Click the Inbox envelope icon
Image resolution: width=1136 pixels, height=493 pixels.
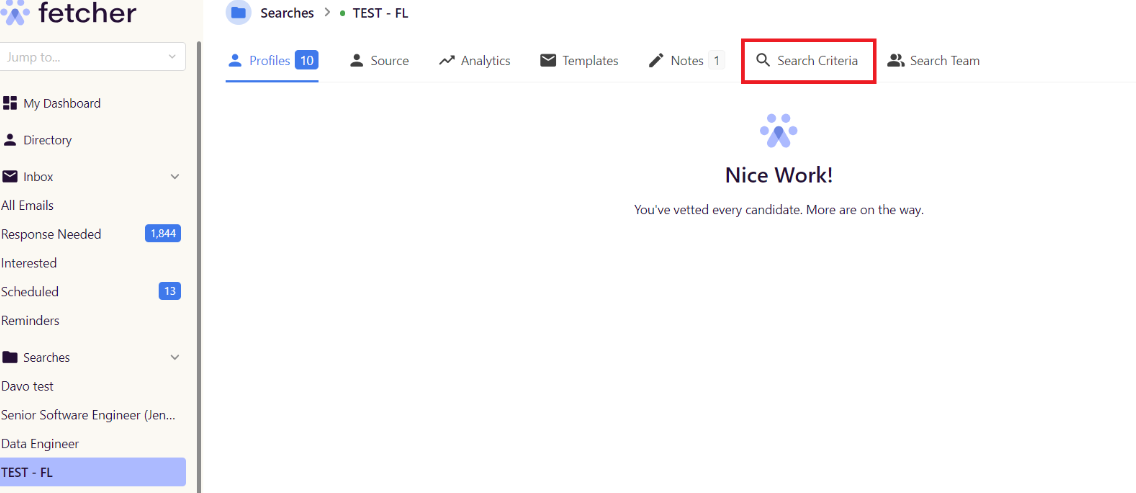click(x=9, y=176)
